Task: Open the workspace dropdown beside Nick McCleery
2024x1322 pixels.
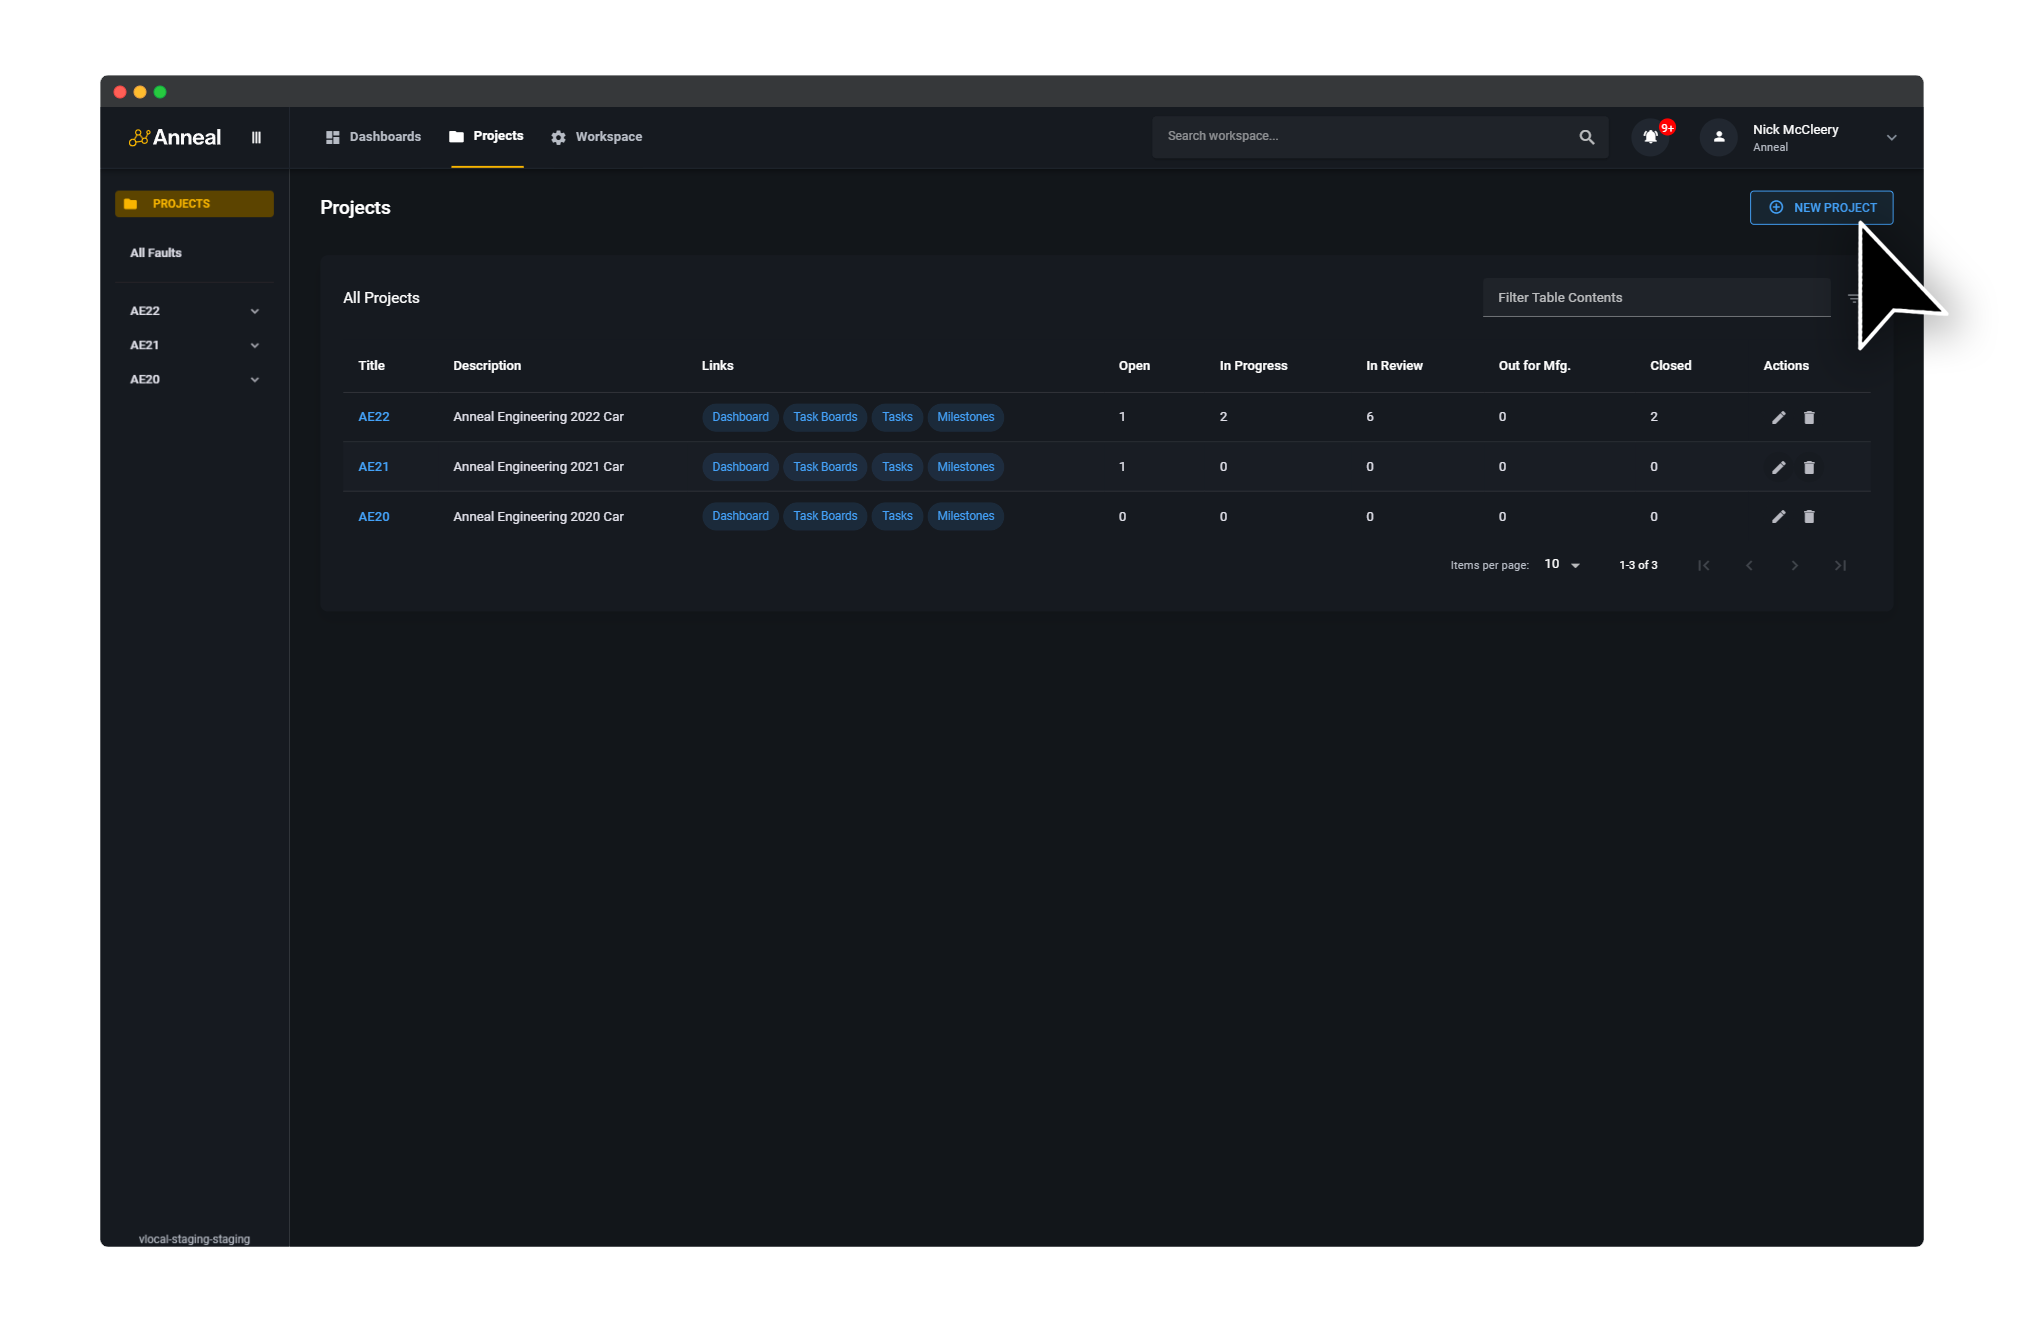Action: point(1891,137)
